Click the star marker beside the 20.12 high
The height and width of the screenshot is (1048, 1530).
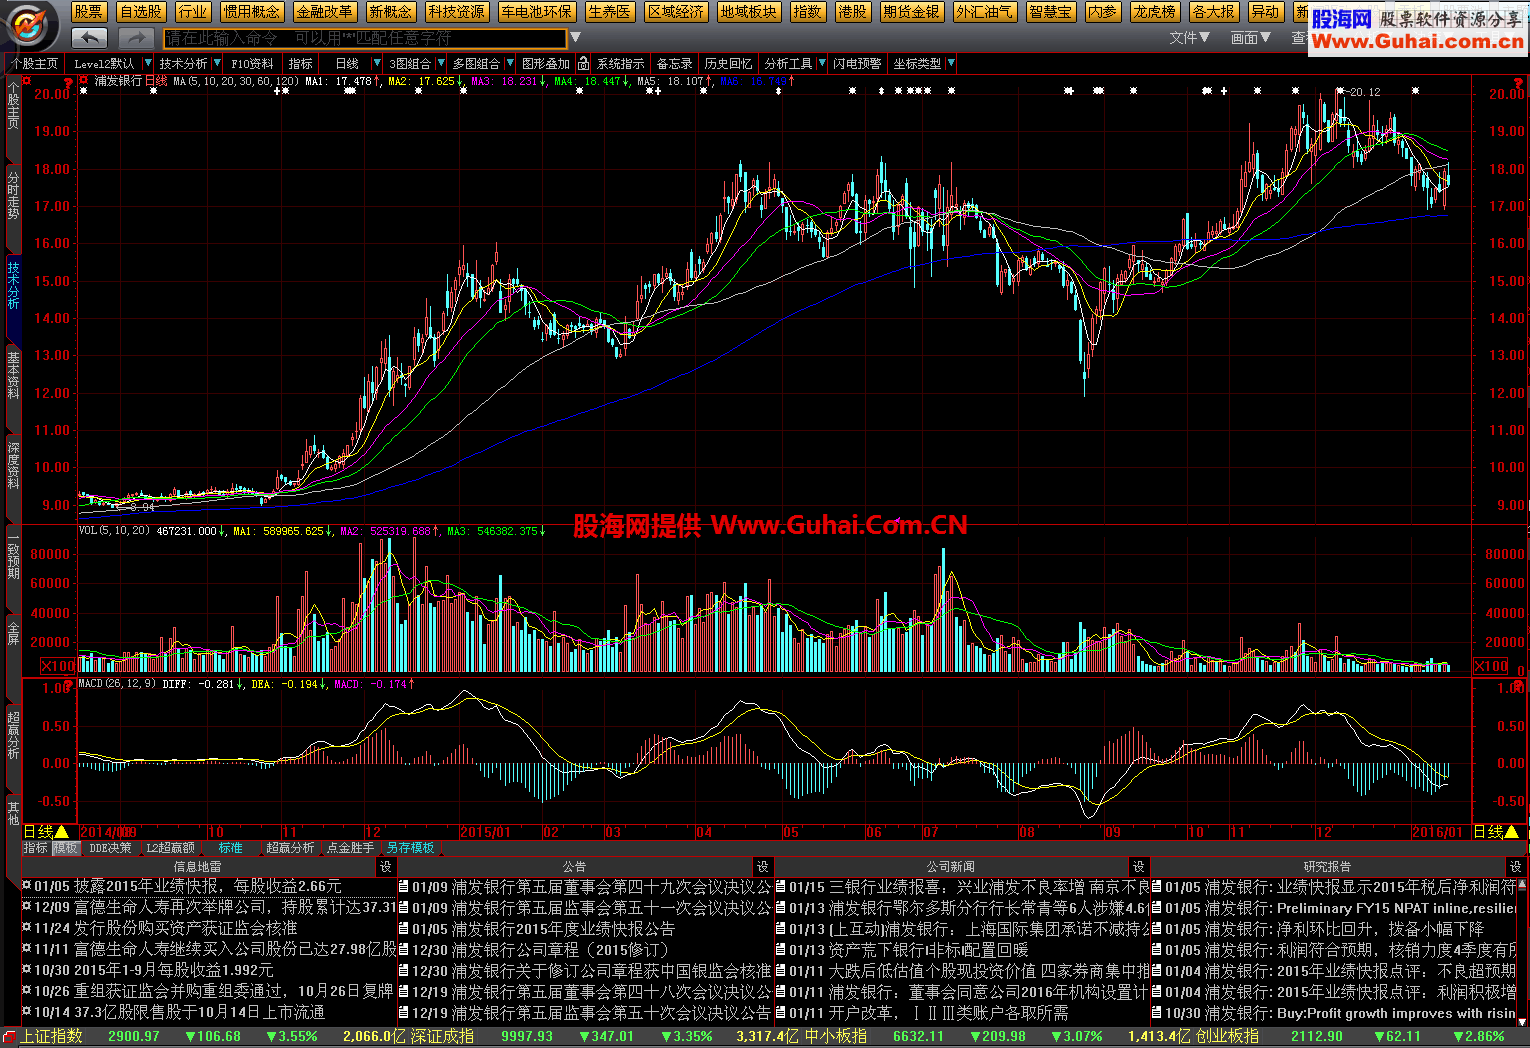(x=1339, y=91)
